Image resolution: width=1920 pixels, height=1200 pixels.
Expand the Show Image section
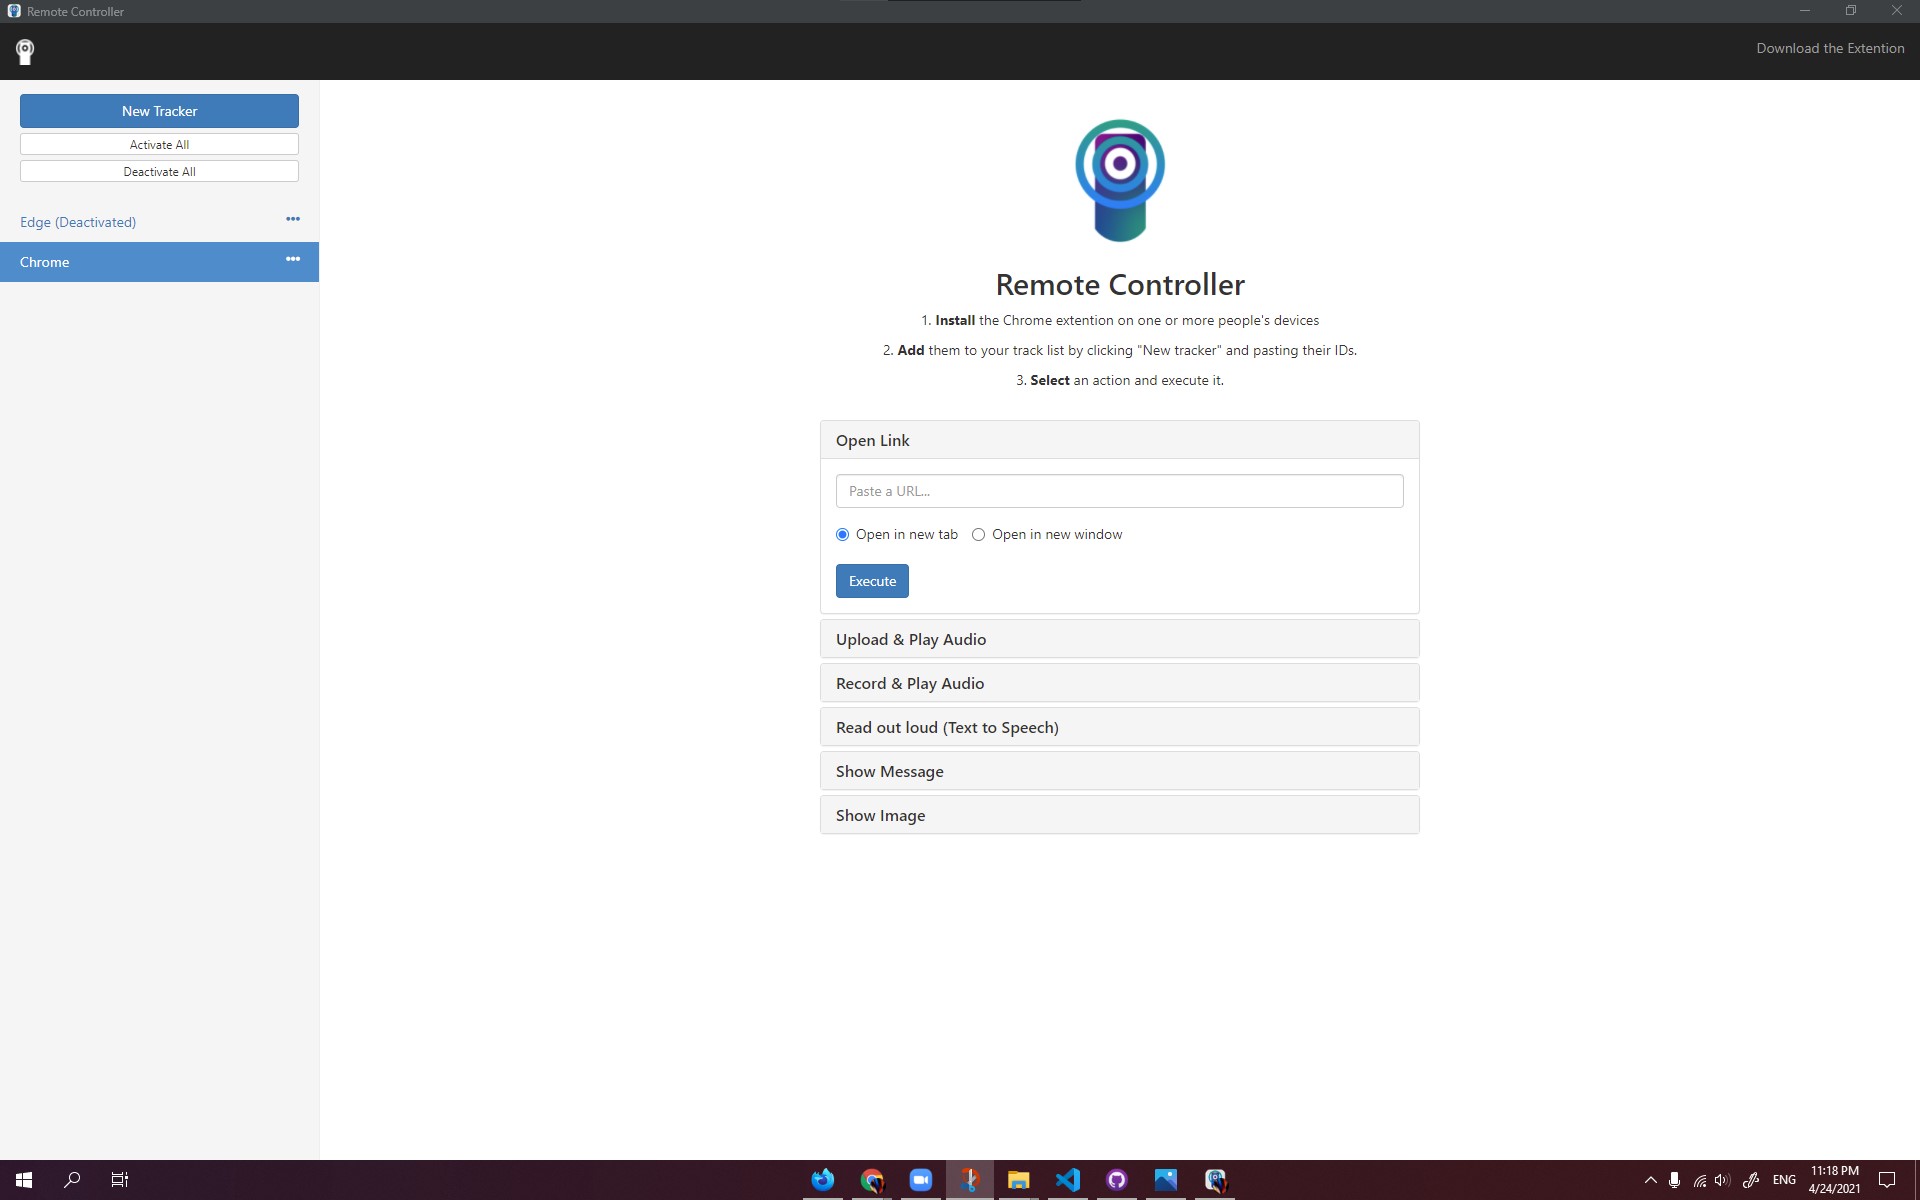[1119, 815]
